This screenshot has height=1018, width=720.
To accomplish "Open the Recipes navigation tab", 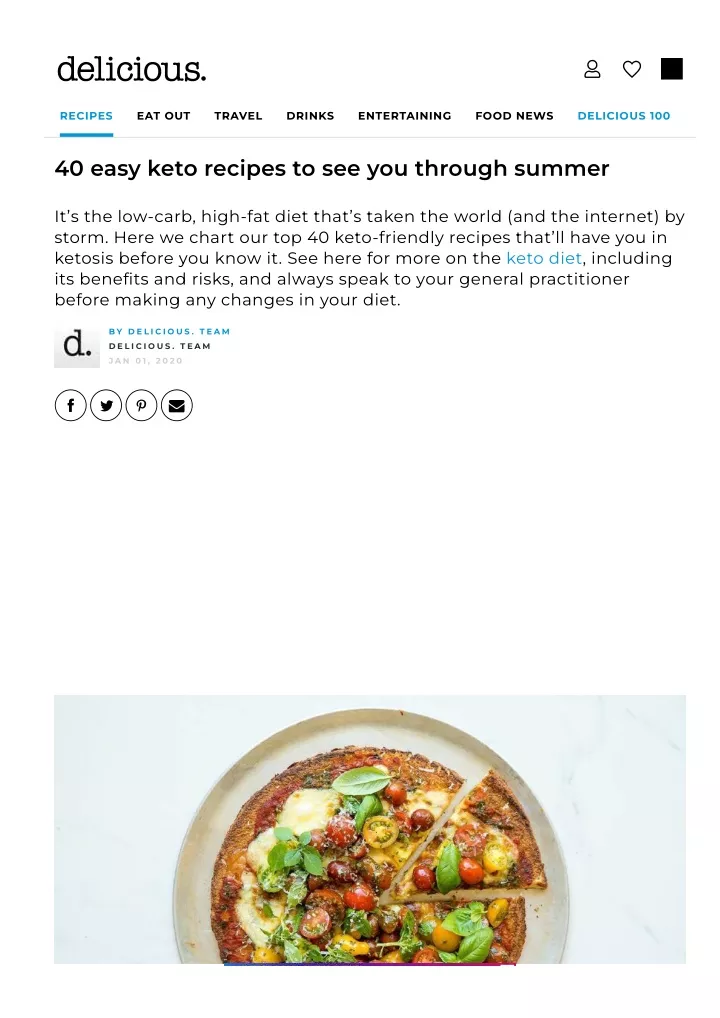I will click(86, 116).
